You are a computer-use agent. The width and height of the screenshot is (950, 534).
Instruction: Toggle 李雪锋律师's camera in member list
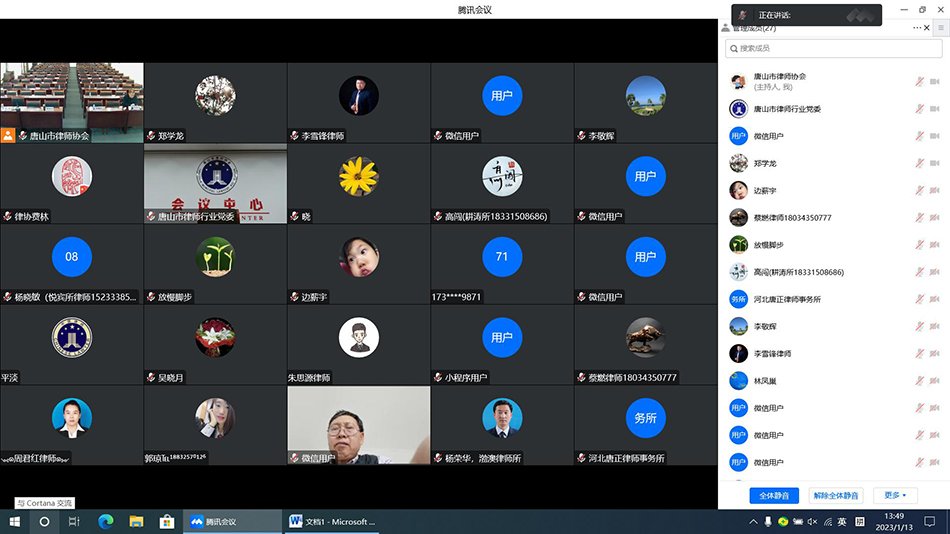(x=934, y=353)
